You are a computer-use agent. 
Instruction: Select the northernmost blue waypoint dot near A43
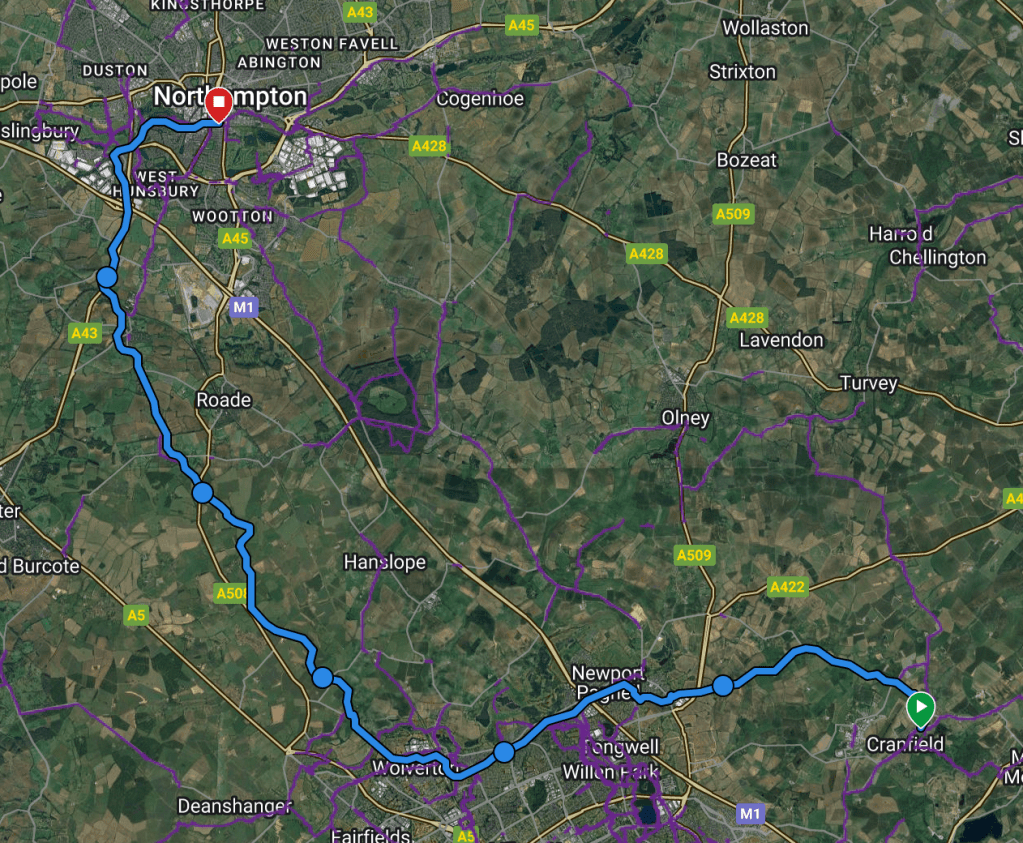(x=107, y=277)
